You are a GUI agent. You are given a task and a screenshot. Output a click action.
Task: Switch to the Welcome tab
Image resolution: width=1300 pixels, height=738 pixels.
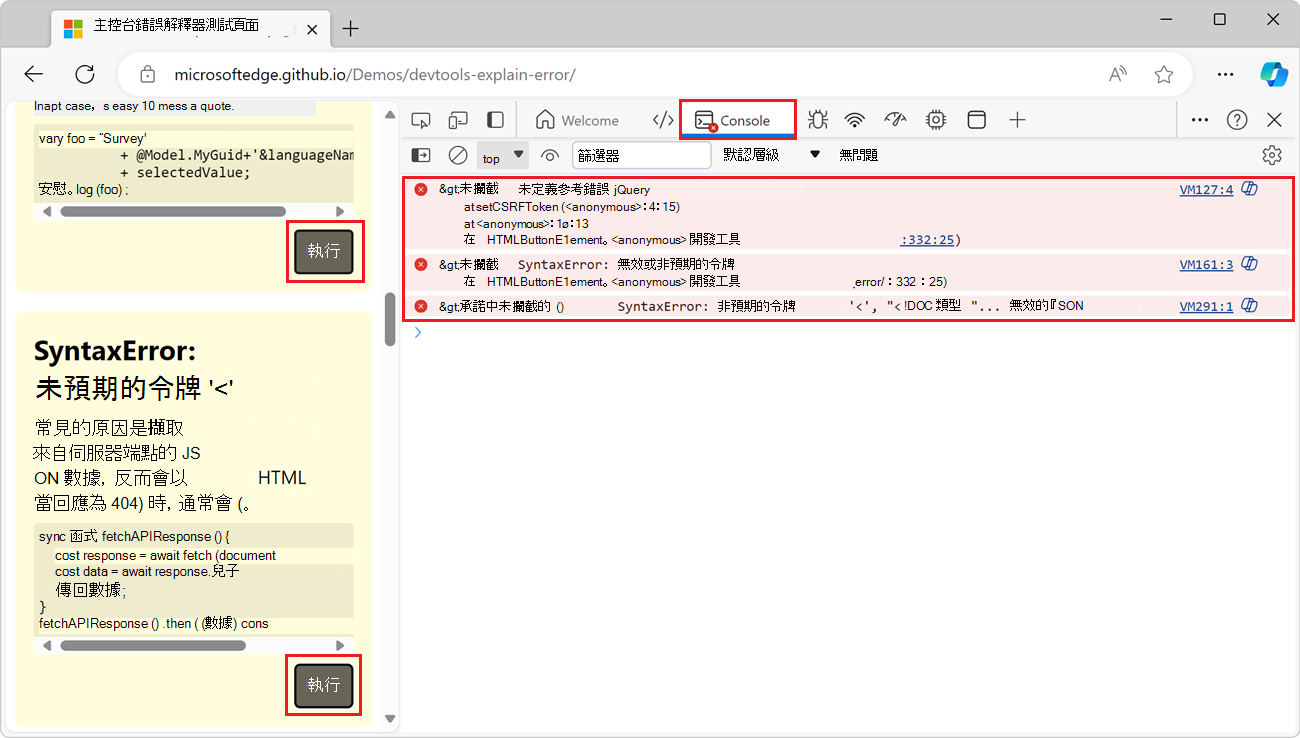(577, 119)
